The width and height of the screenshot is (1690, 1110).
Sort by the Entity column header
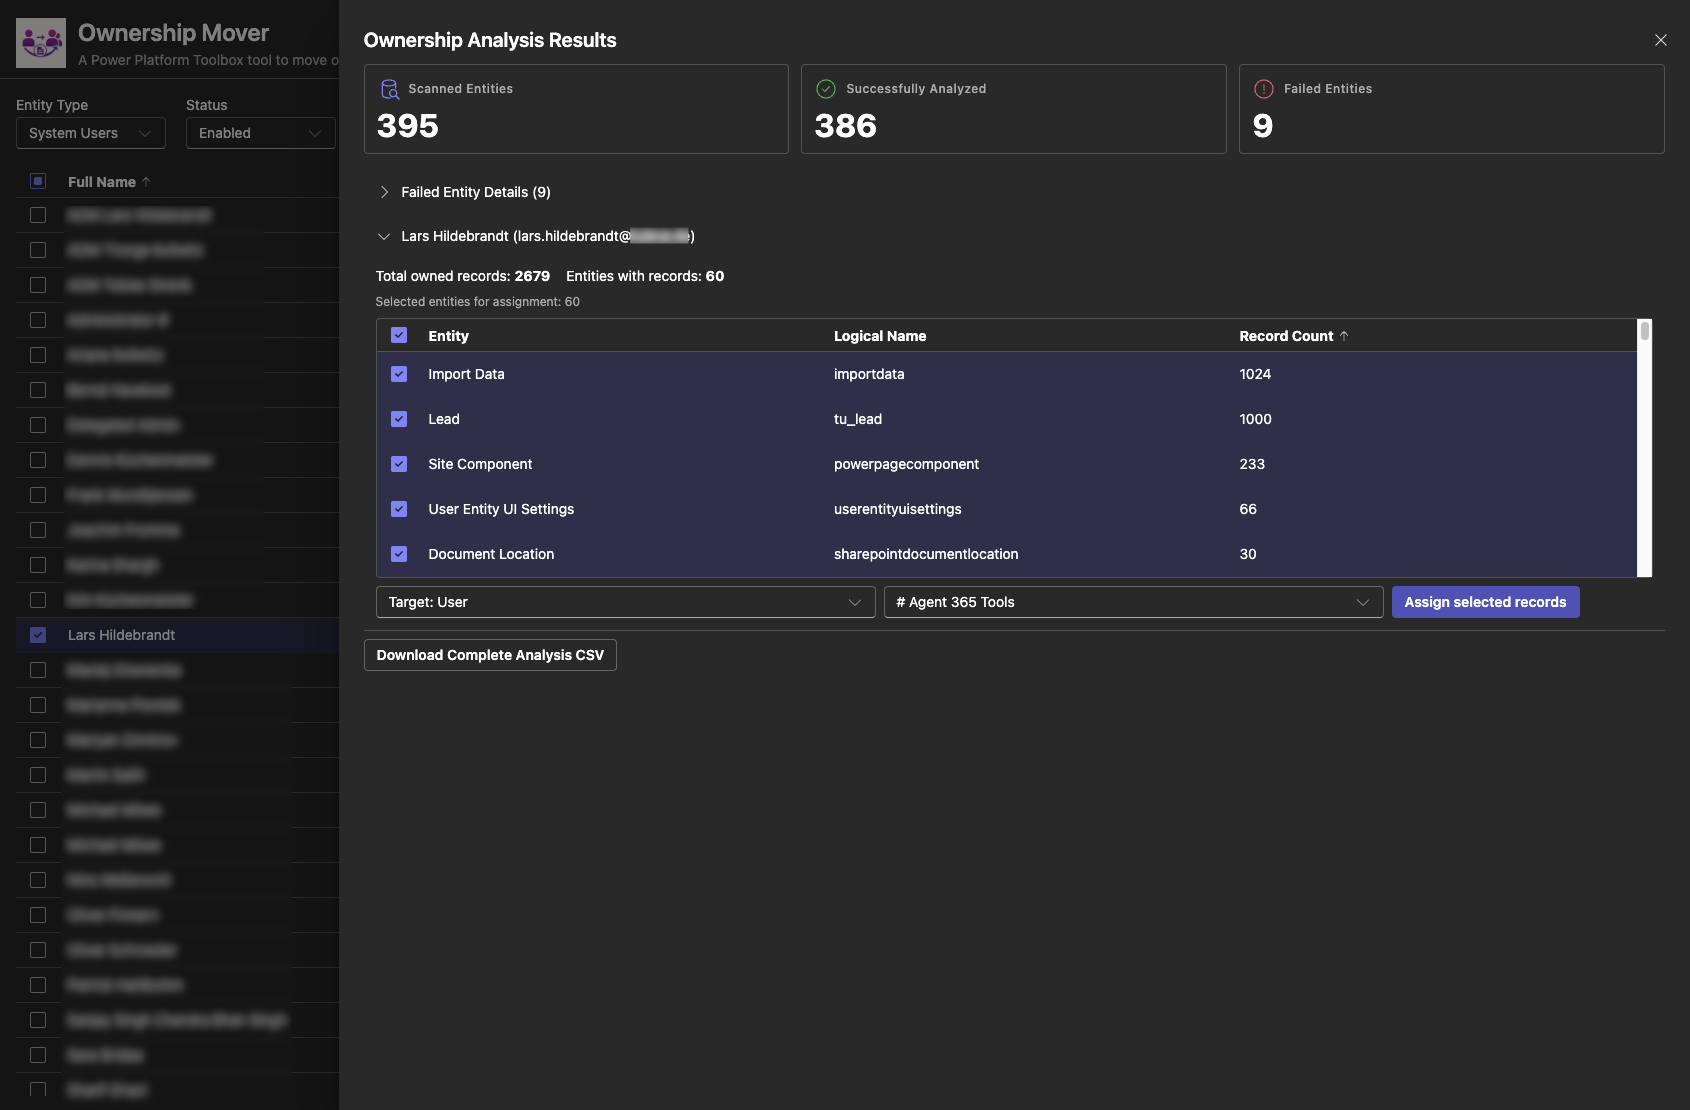click(x=448, y=336)
